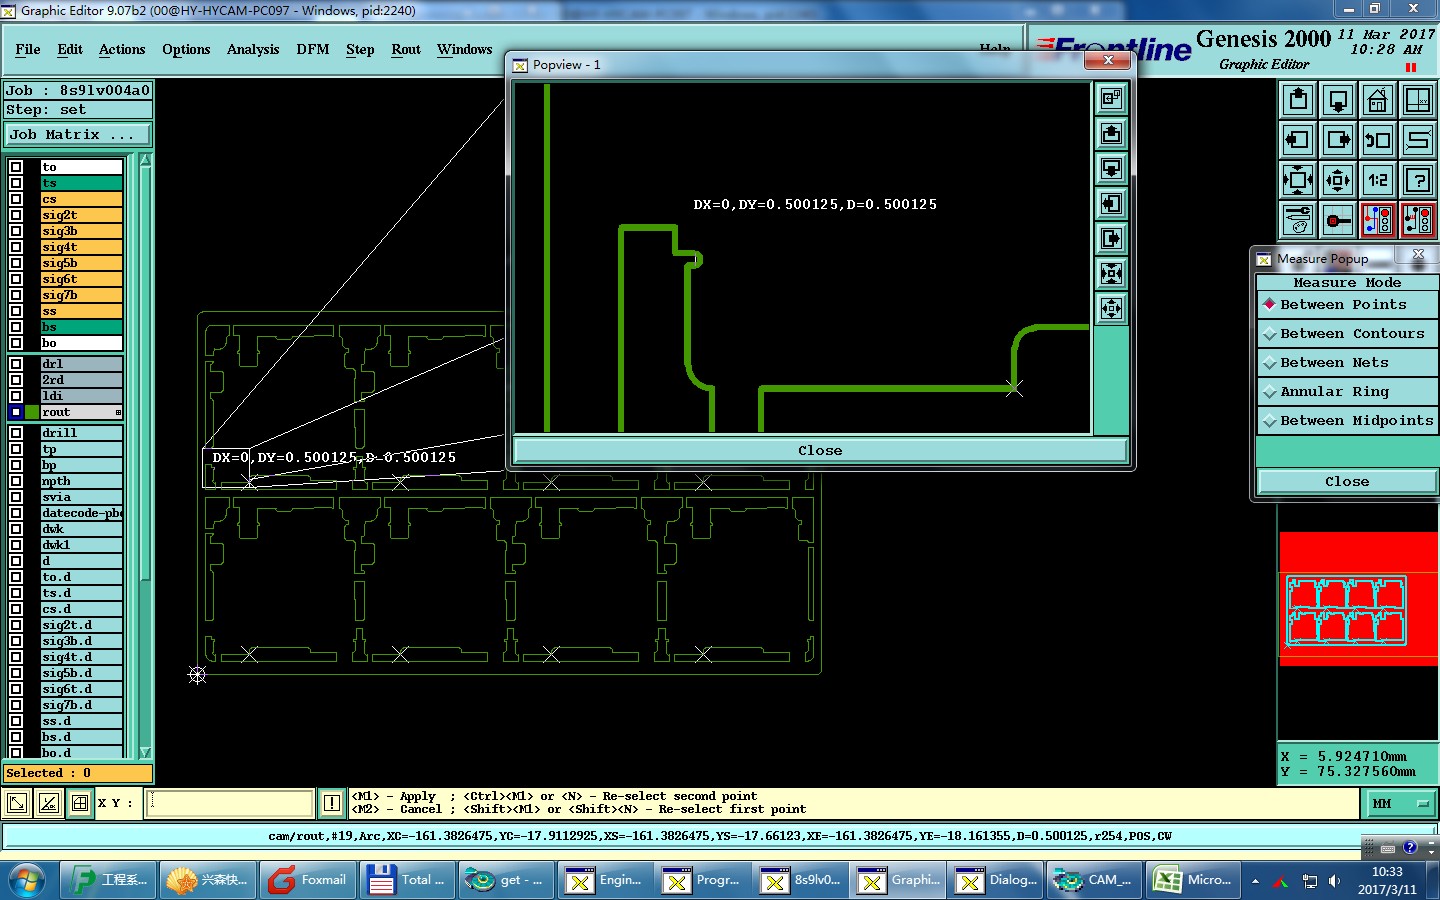The width and height of the screenshot is (1440, 900).
Task: Open Foxmail from the taskbar
Action: 308,880
